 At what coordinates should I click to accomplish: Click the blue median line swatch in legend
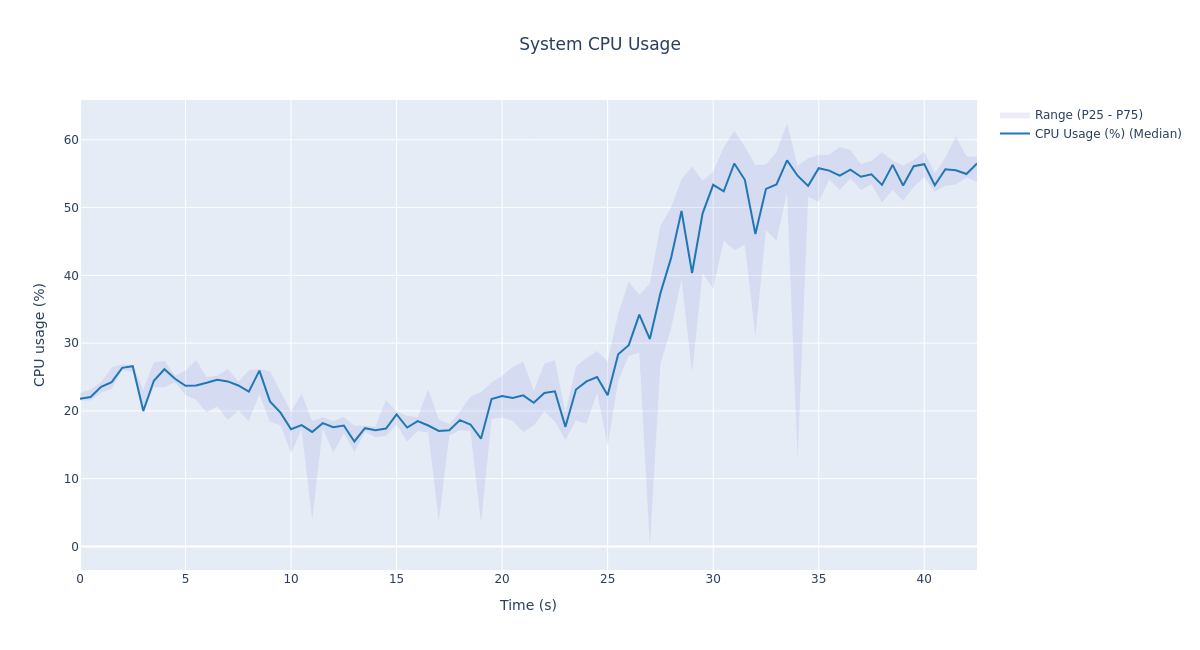[x=1015, y=134]
